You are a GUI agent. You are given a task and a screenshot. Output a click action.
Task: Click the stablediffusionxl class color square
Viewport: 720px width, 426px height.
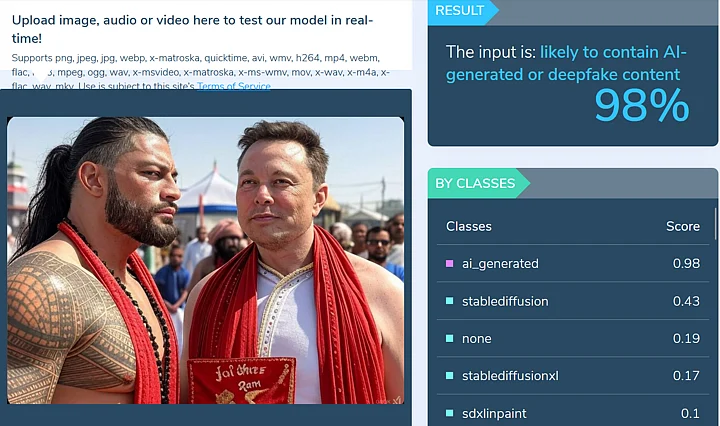click(x=450, y=376)
